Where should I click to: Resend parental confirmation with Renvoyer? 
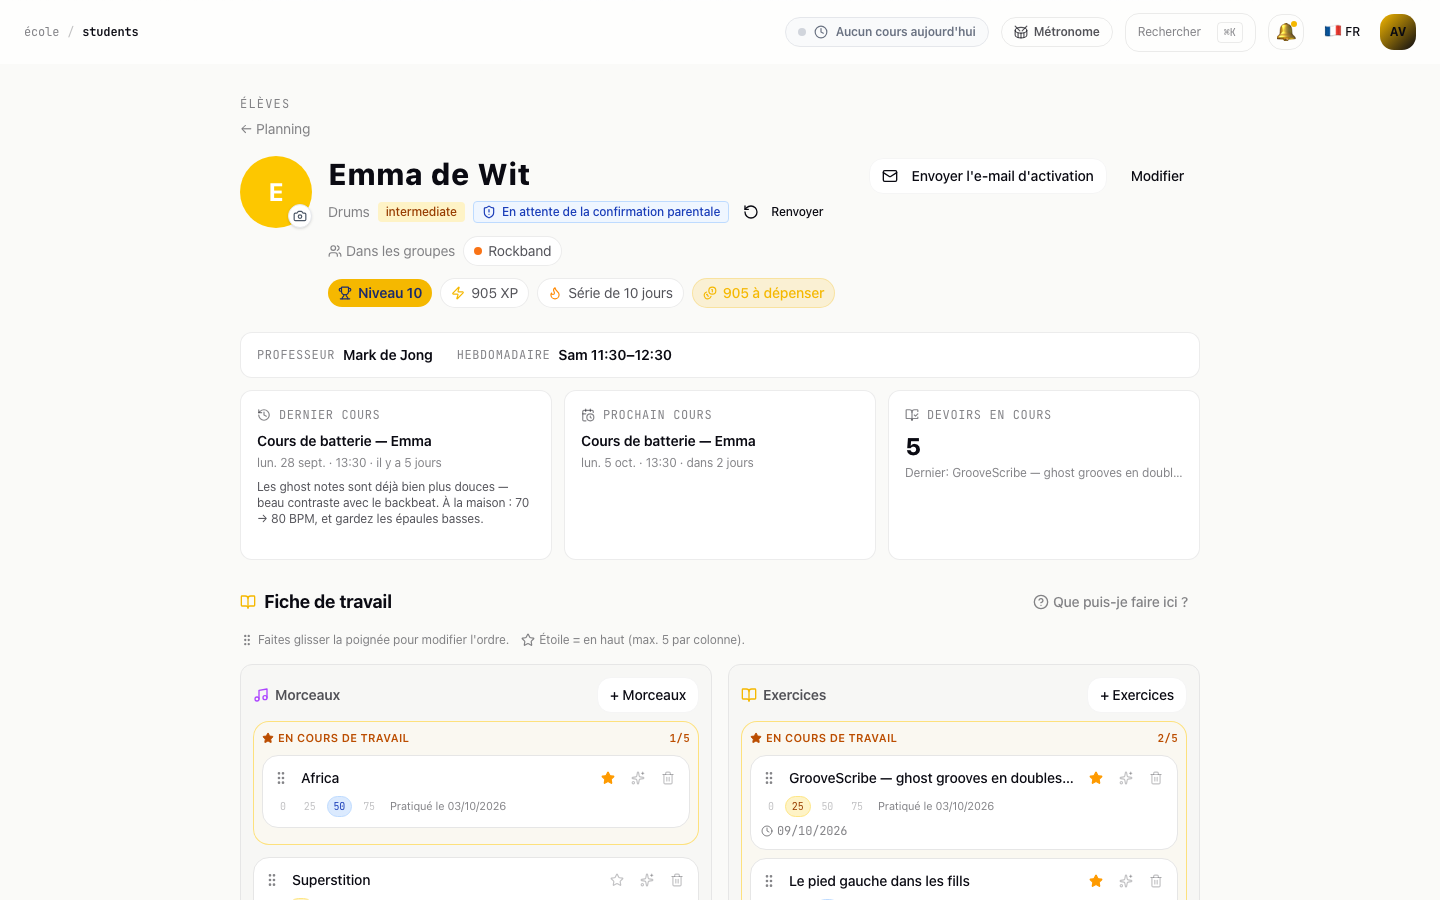(784, 212)
